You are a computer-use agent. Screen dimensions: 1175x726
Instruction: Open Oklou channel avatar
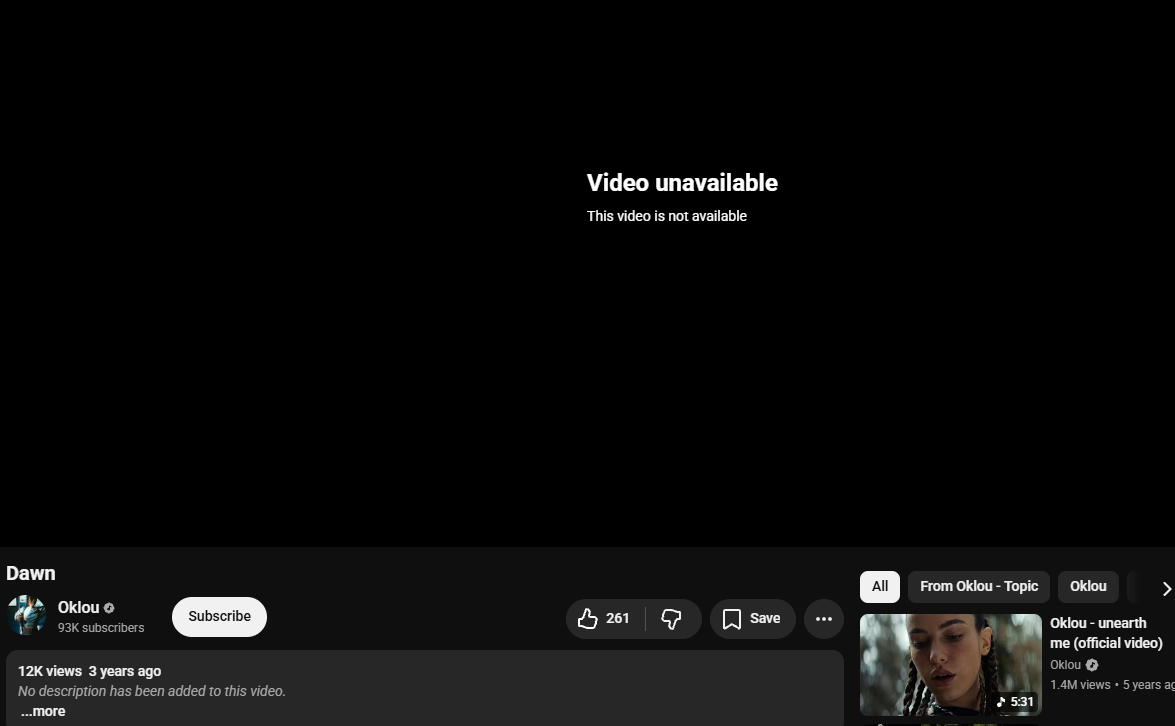(26, 615)
